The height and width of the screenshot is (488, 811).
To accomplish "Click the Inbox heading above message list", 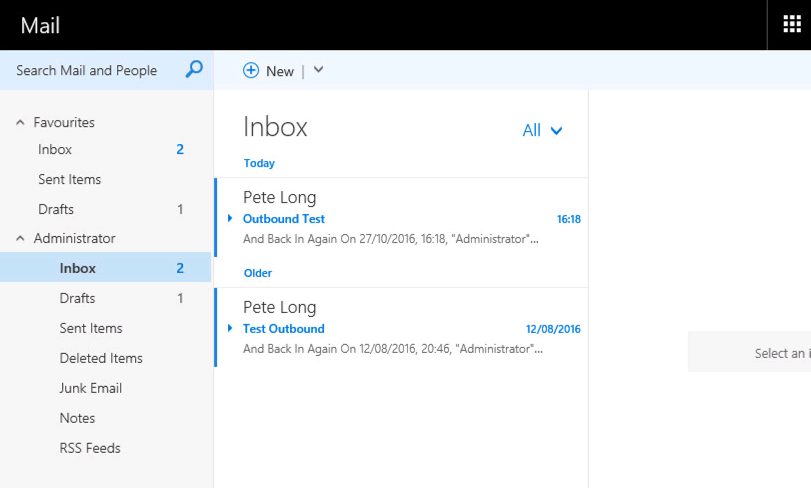I will (x=275, y=127).
